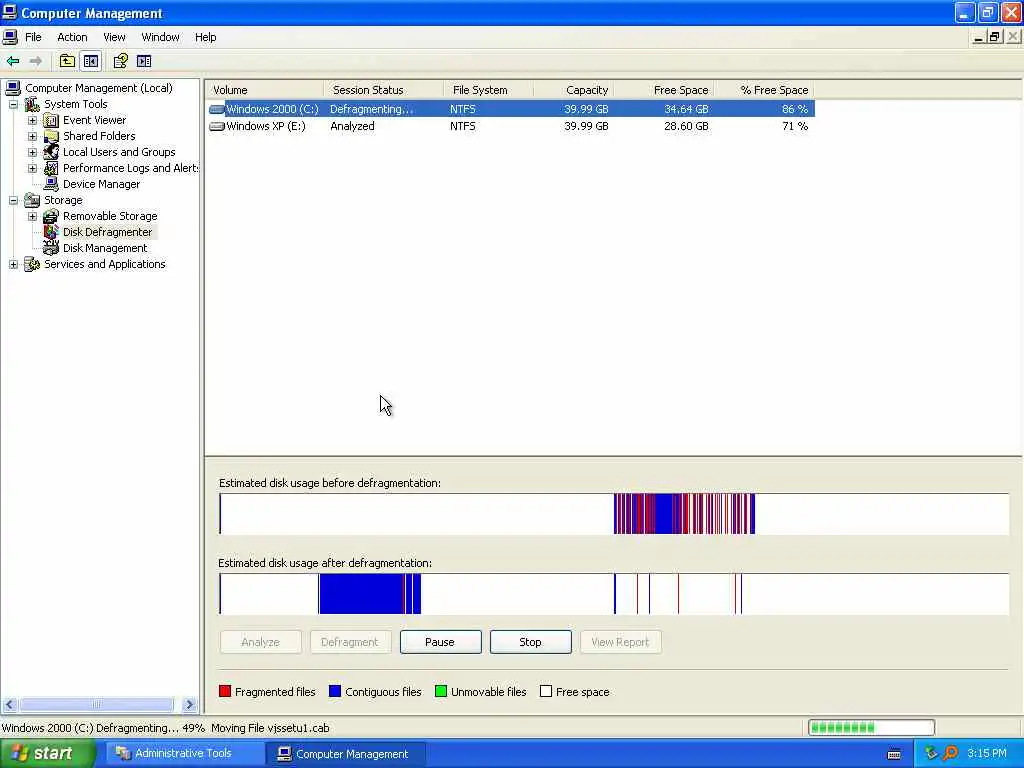Sort by the File System column header
Image resolution: width=1024 pixels, height=768 pixels.
pyautogui.click(x=488, y=90)
